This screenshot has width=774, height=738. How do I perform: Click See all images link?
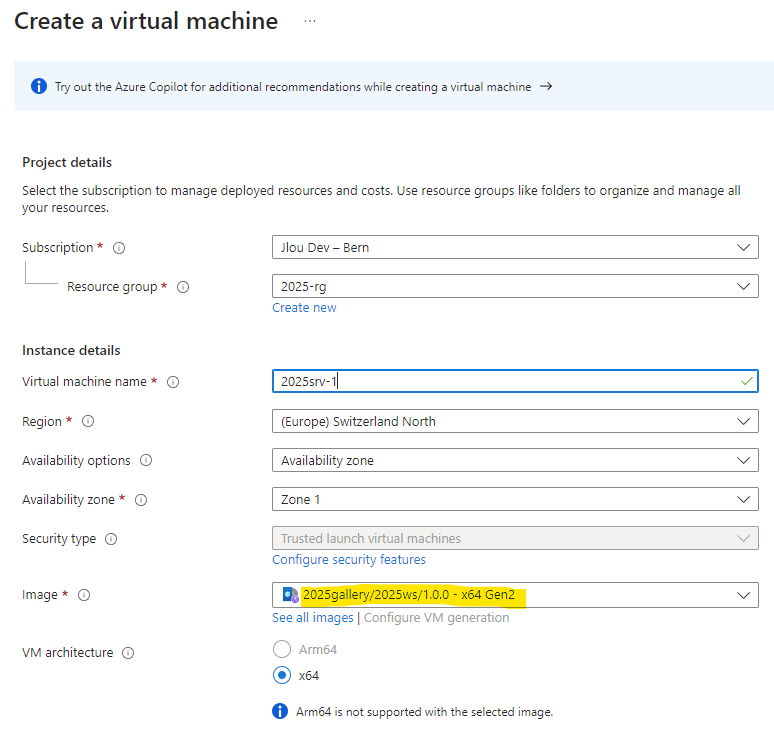pyautogui.click(x=312, y=618)
